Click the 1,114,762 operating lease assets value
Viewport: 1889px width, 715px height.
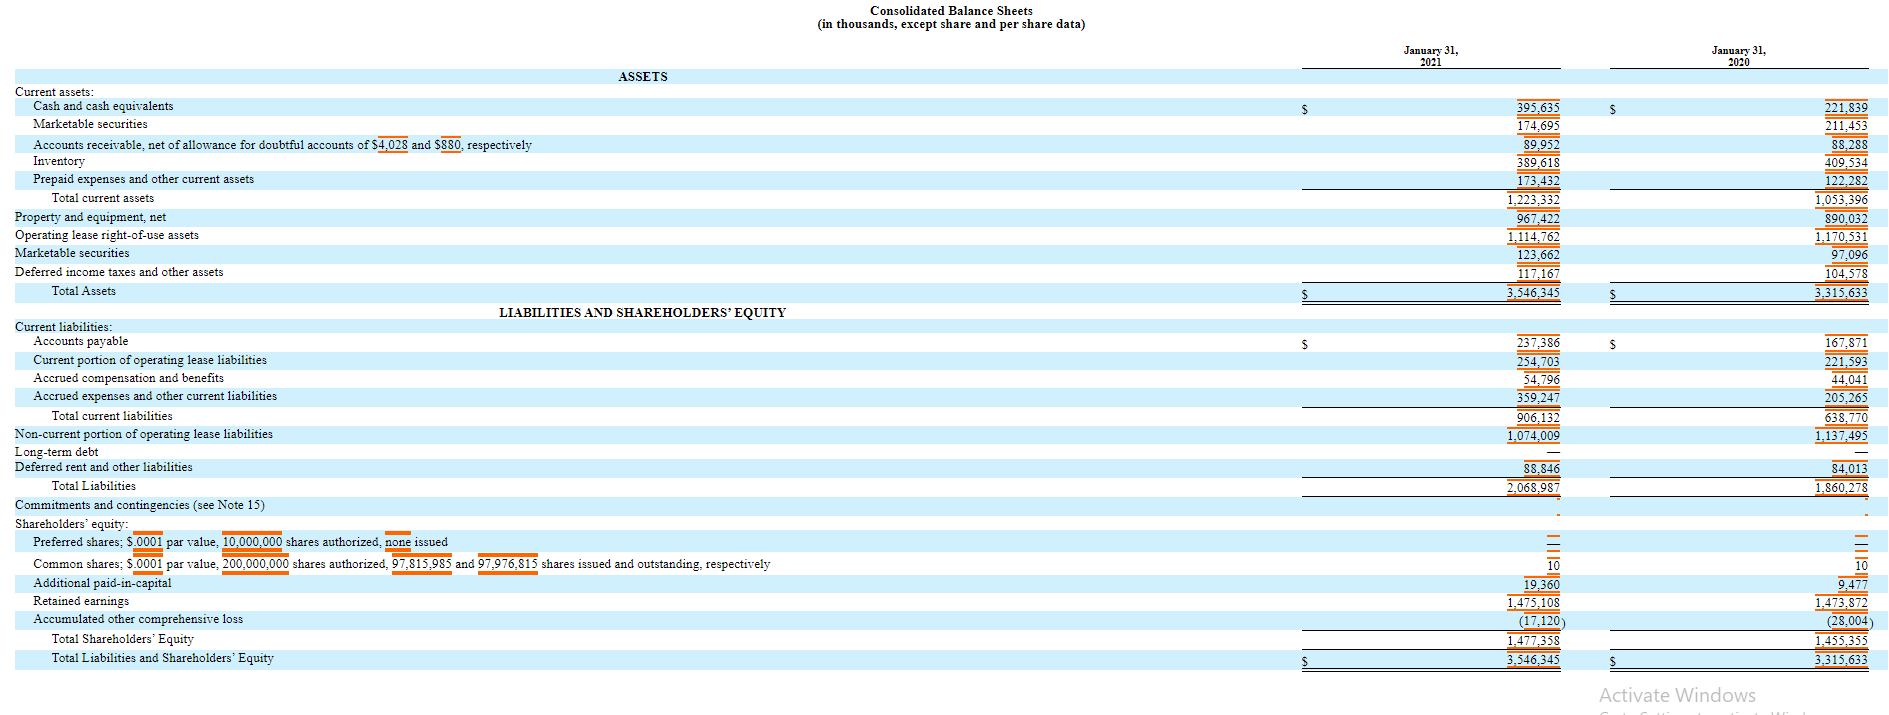1533,237
